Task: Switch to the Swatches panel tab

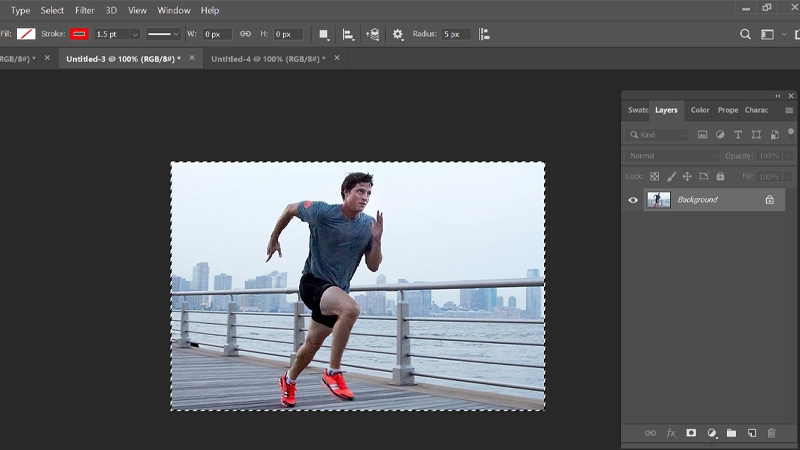Action: pos(638,110)
